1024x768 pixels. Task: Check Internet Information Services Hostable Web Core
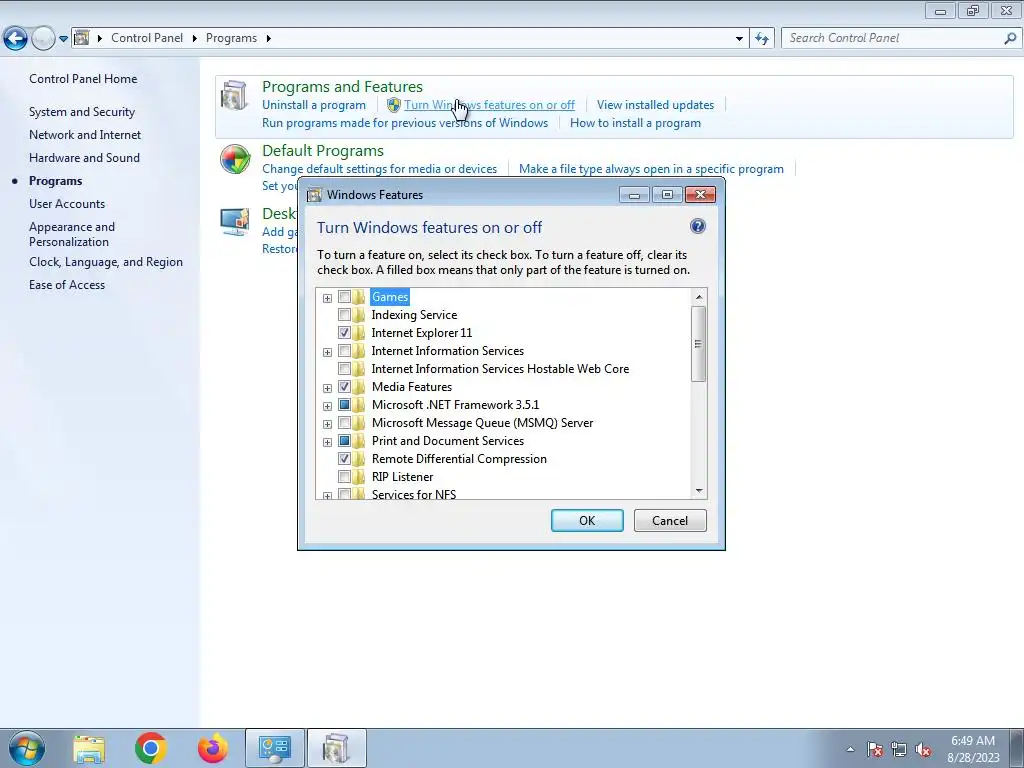(x=344, y=369)
